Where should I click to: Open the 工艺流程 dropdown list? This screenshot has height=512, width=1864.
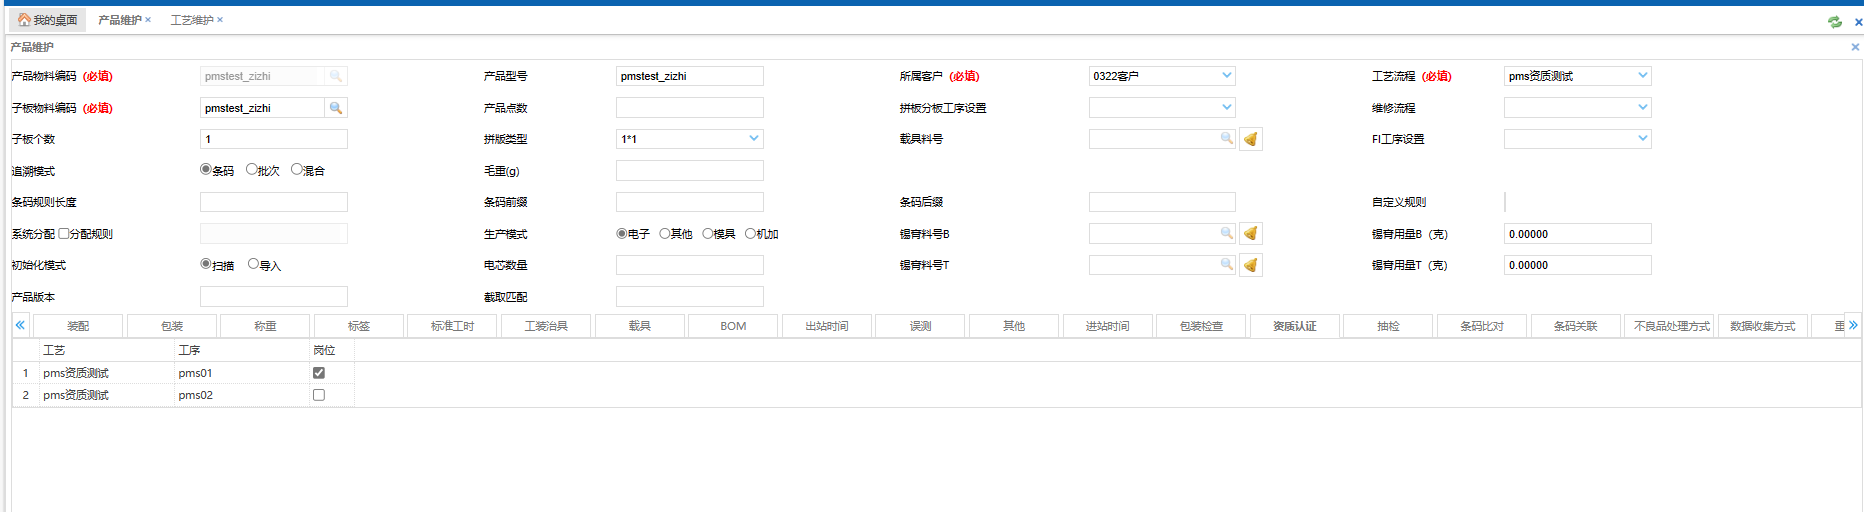1642,76
